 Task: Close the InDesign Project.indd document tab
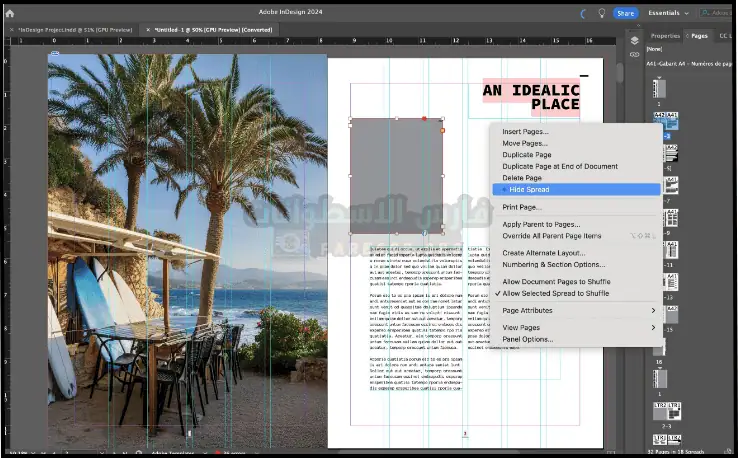point(12,30)
